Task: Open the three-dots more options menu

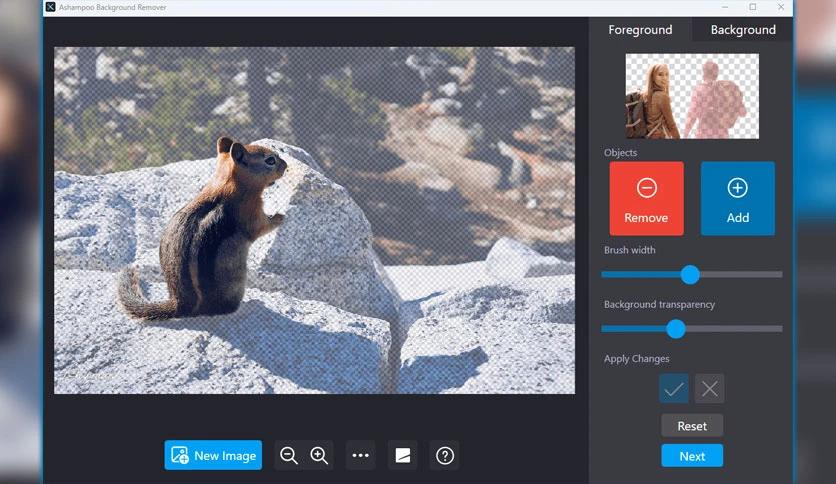Action: coord(361,455)
